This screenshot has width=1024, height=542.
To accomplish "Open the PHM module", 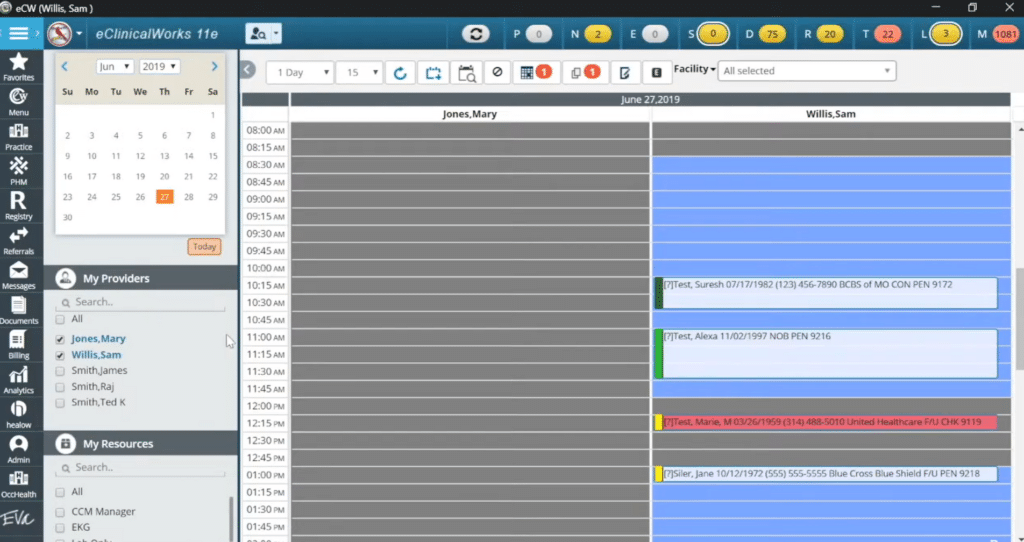I will (18, 171).
